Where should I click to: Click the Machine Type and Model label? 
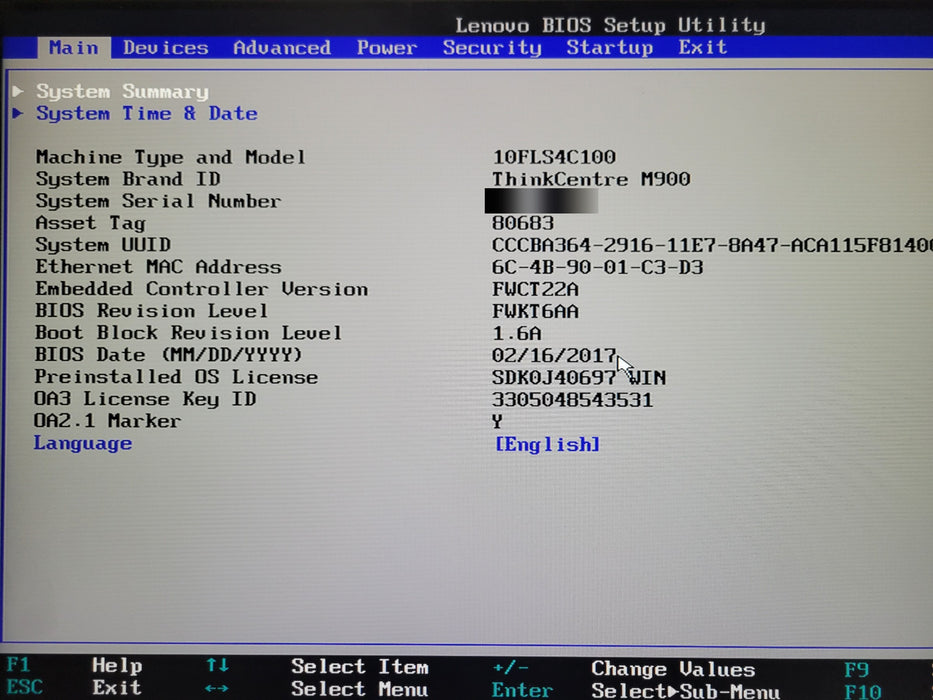pos(170,157)
